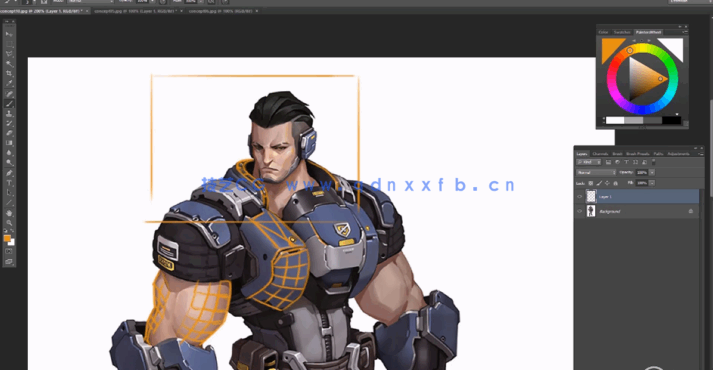Collapse the Layers panel group with the double arrow
This screenshot has height=370, width=713.
point(695,148)
